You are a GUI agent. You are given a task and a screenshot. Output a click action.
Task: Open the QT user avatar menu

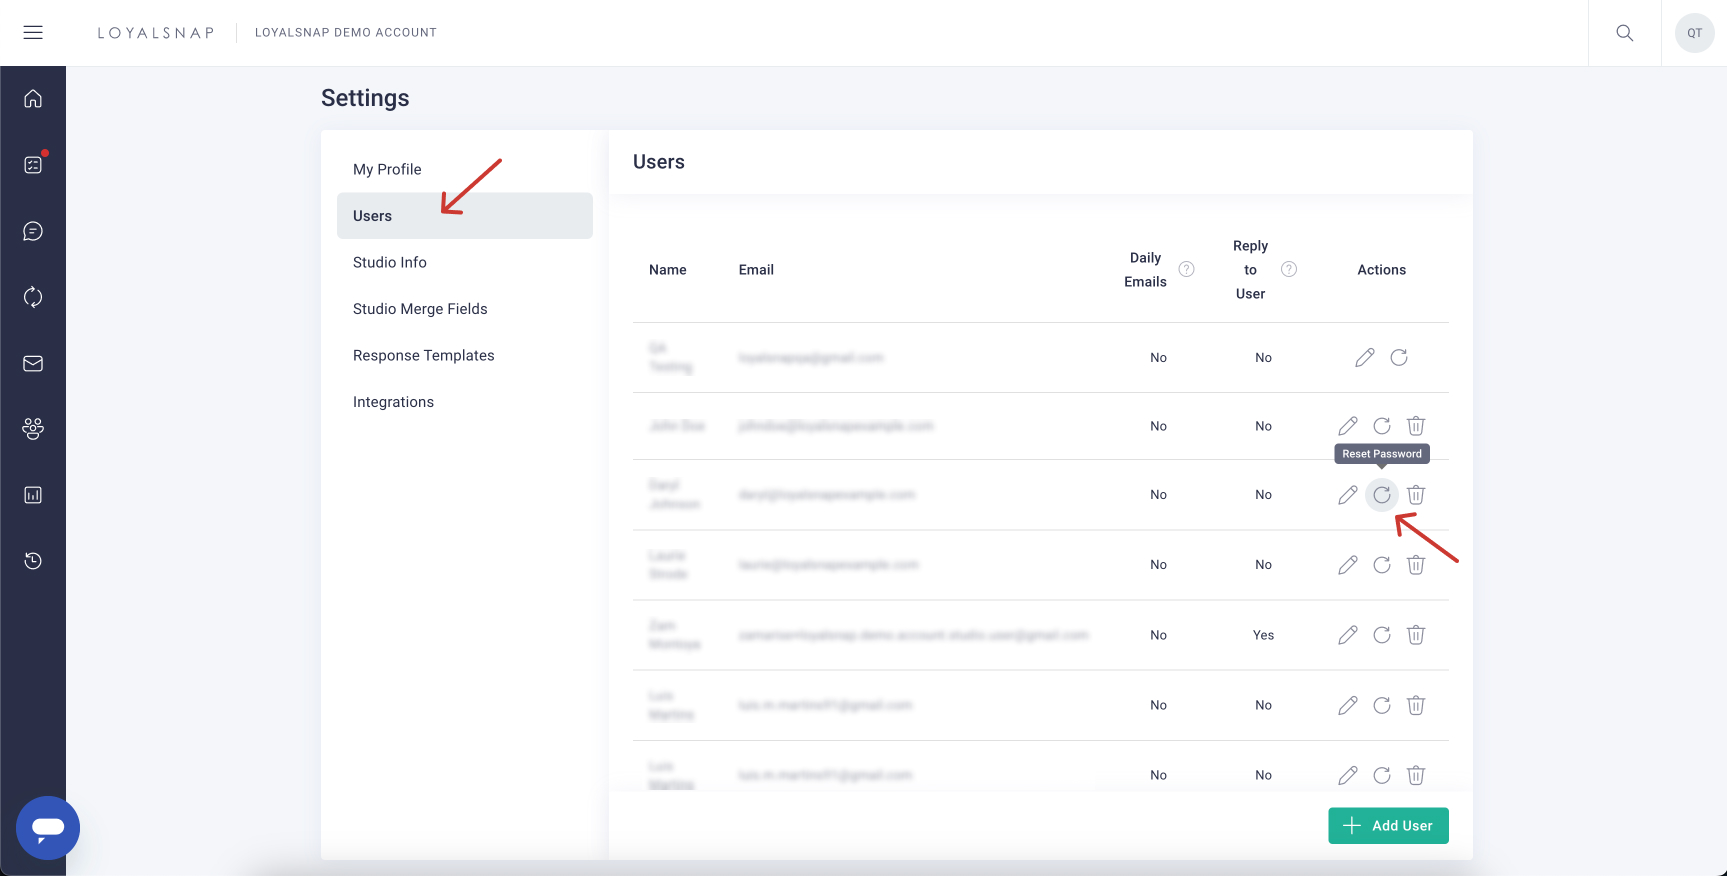tap(1694, 33)
